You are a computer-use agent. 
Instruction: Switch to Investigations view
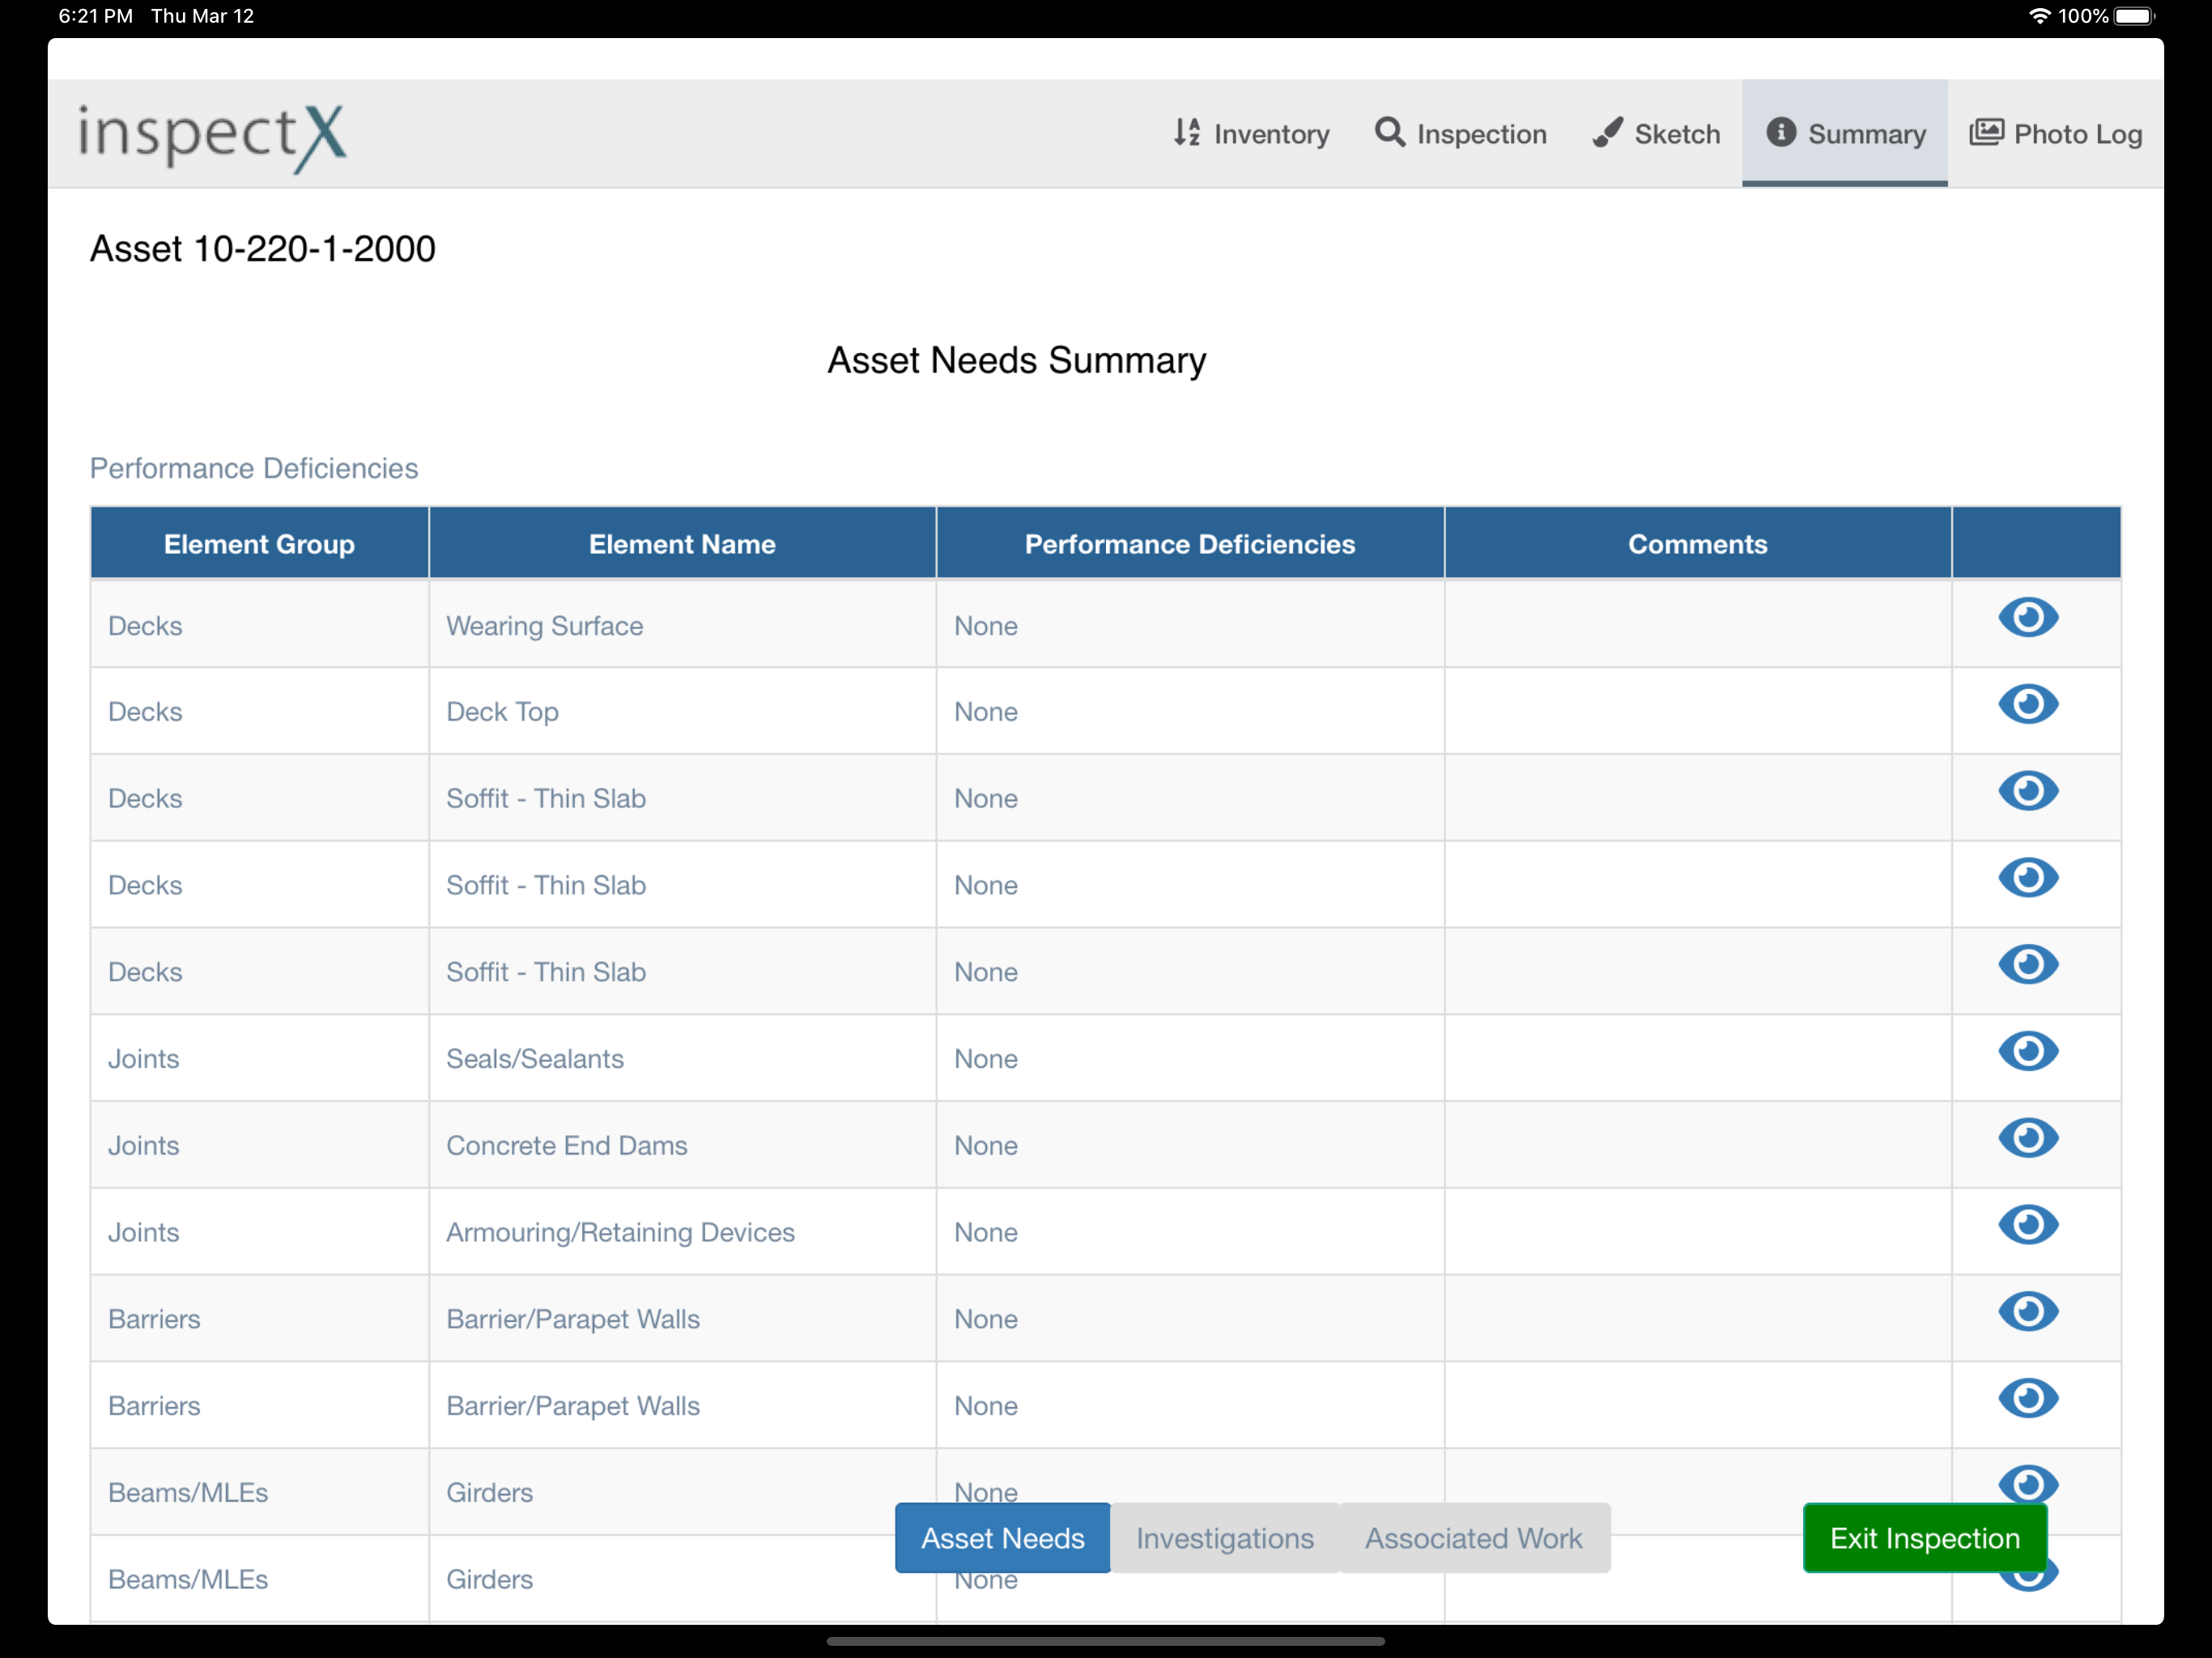(1224, 1537)
